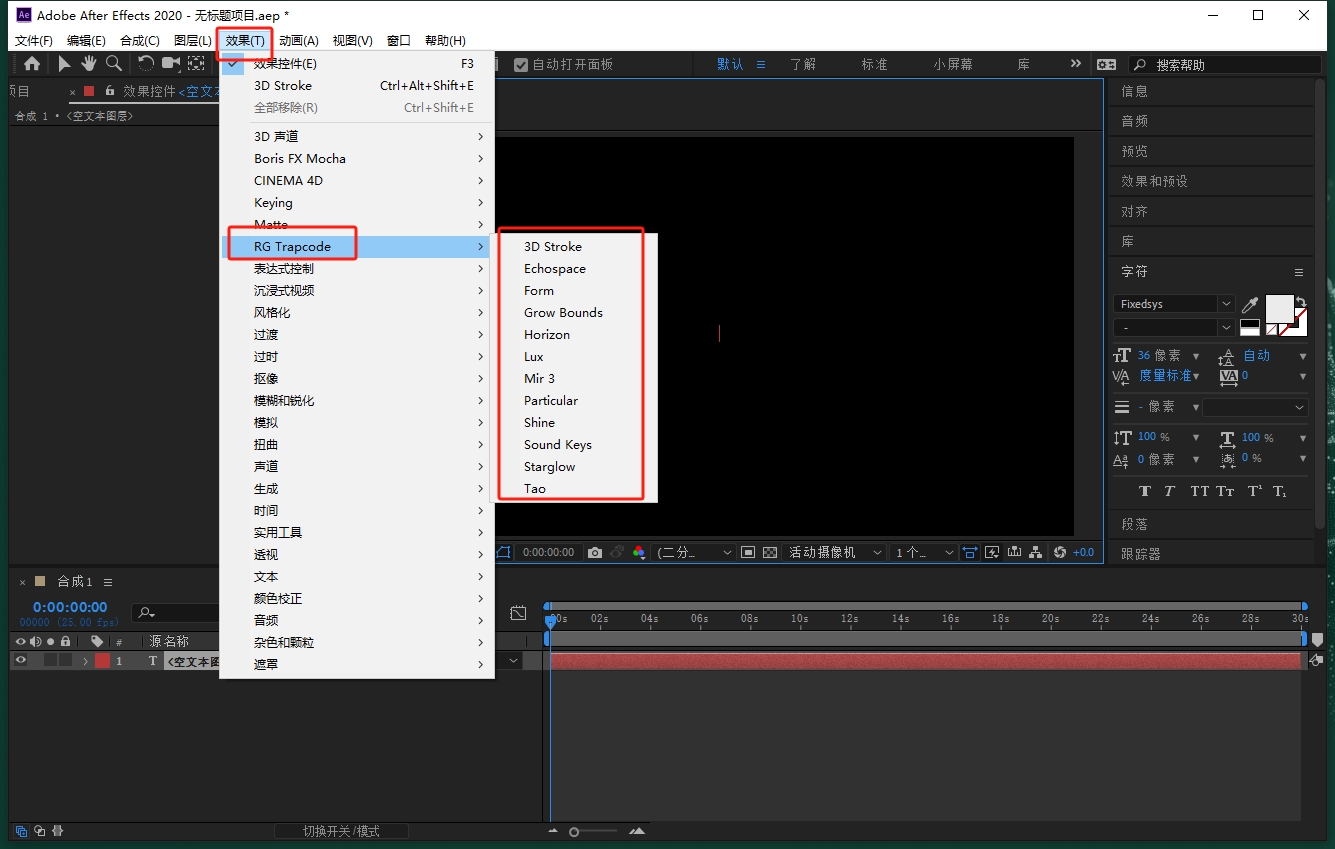The width and height of the screenshot is (1335, 849).
Task: Open the 效果和预设 panel
Action: click(x=1154, y=181)
